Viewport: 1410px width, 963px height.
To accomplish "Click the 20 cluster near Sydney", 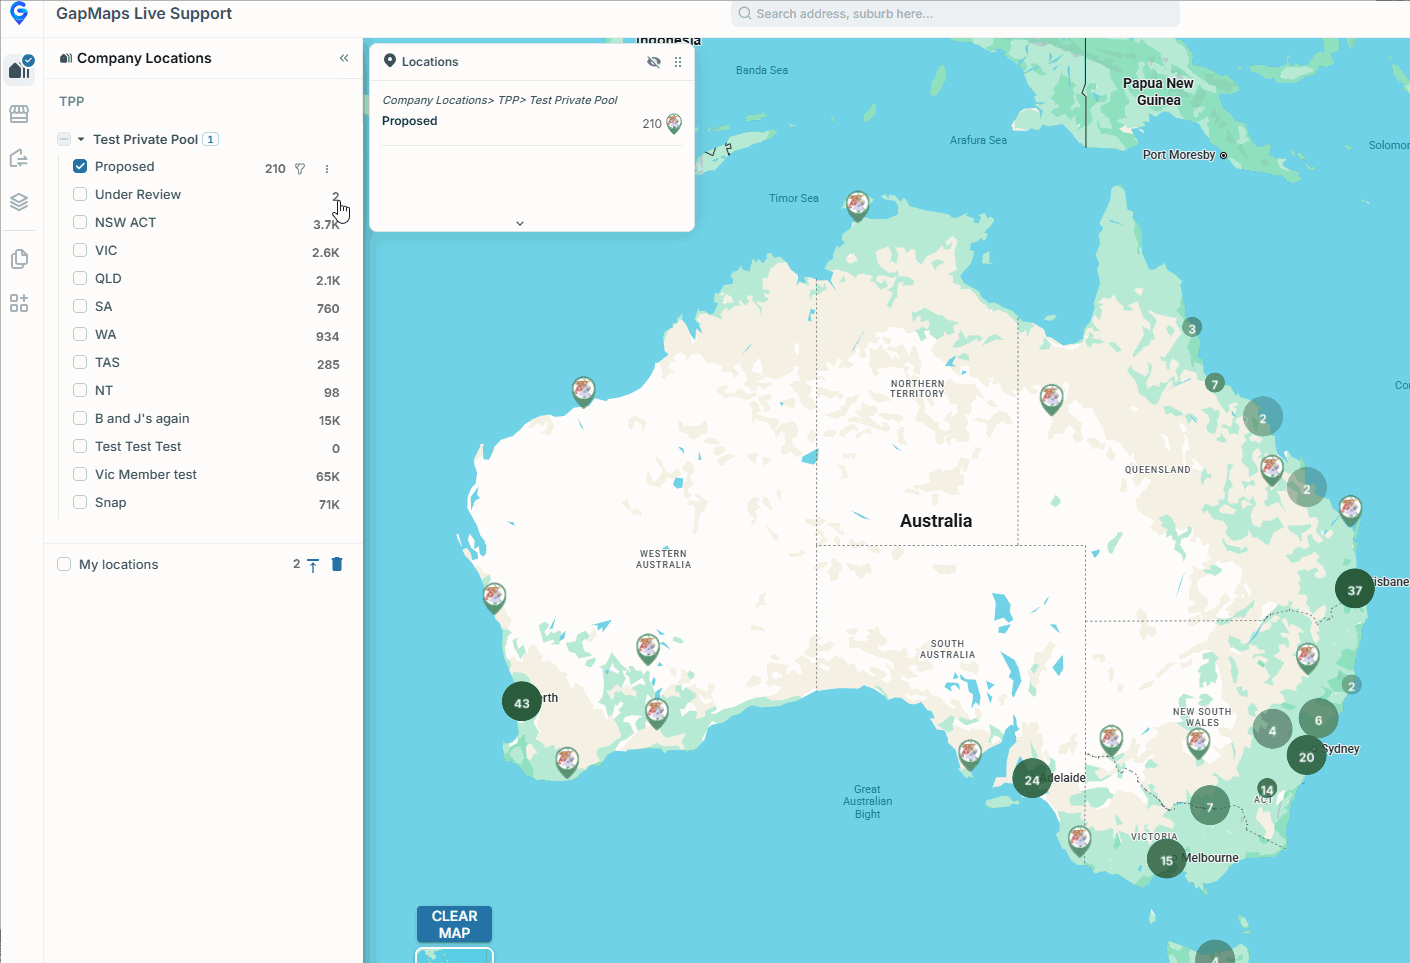I will coord(1307,756).
